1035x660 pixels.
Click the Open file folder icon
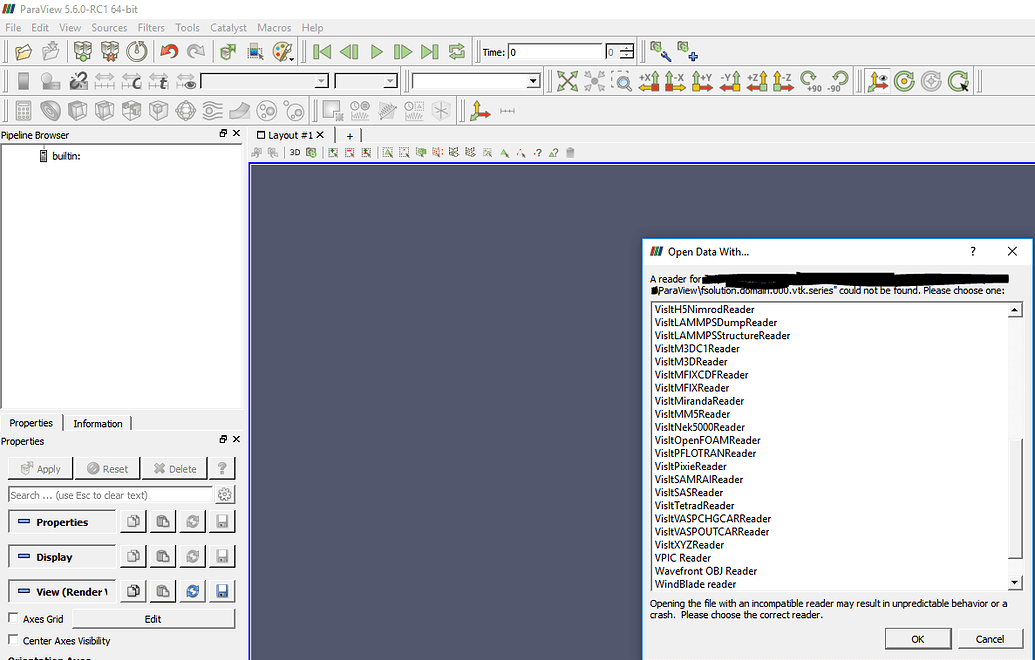pyautogui.click(x=23, y=51)
